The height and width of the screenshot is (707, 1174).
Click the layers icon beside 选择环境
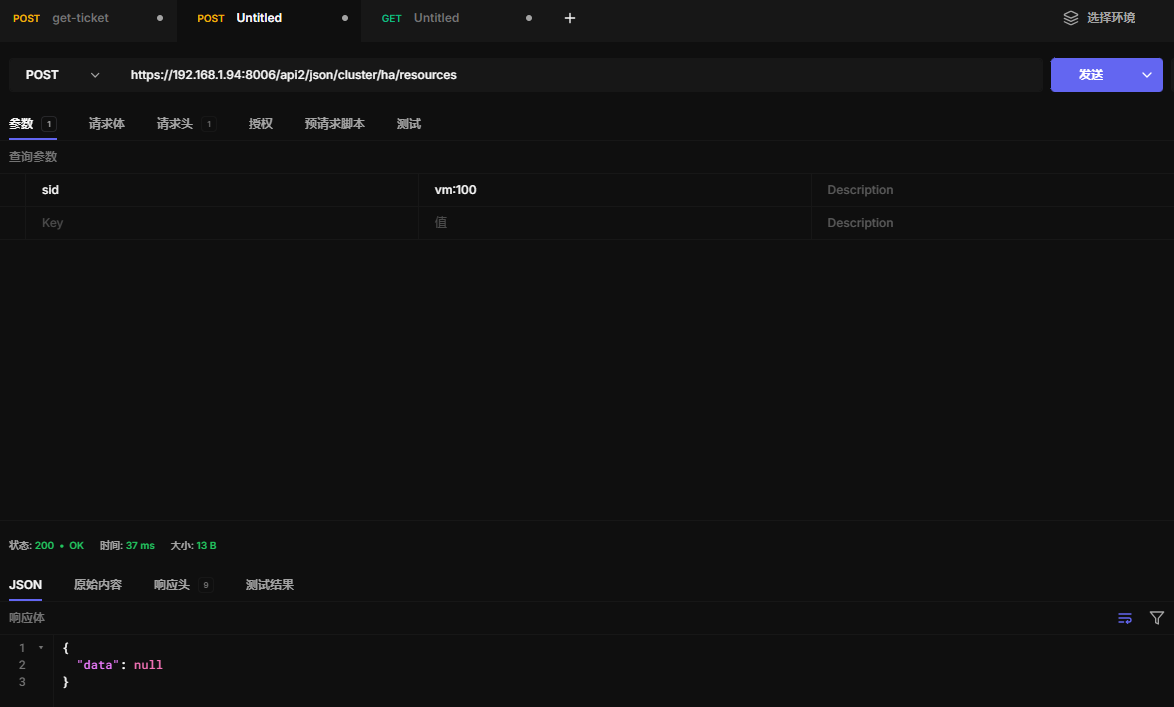(1071, 18)
